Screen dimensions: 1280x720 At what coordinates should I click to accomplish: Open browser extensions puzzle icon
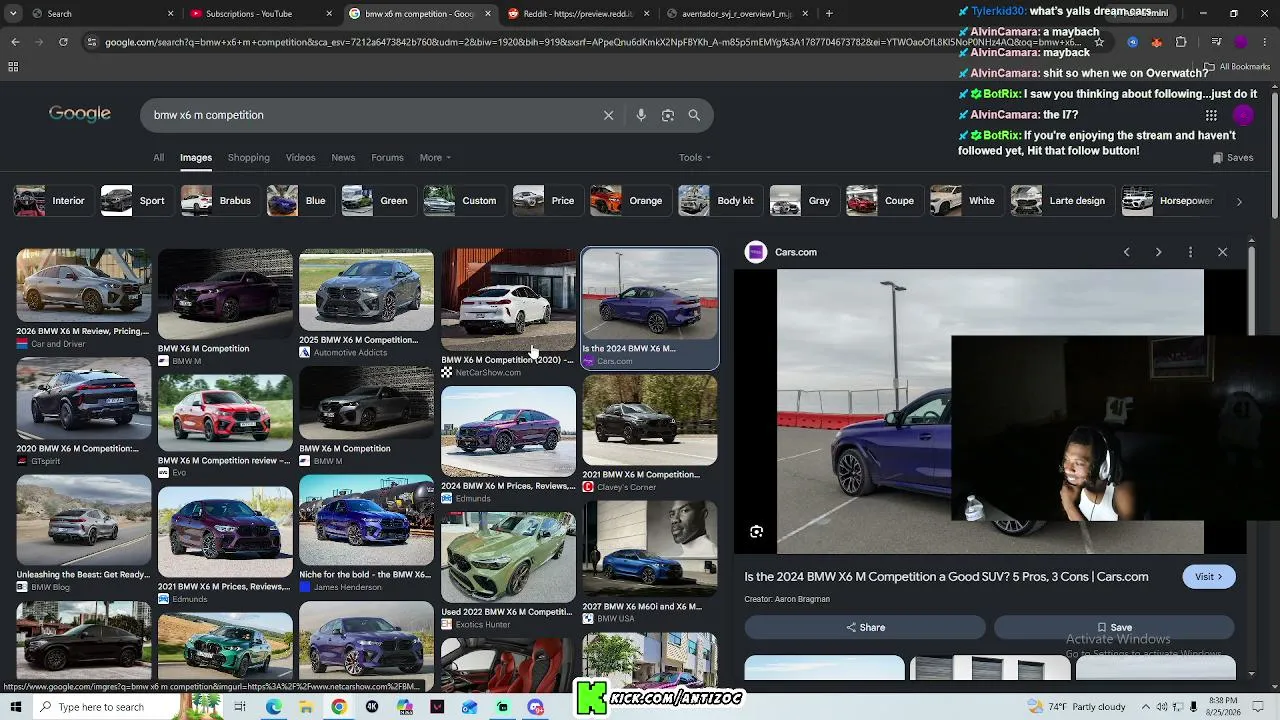(x=1181, y=42)
